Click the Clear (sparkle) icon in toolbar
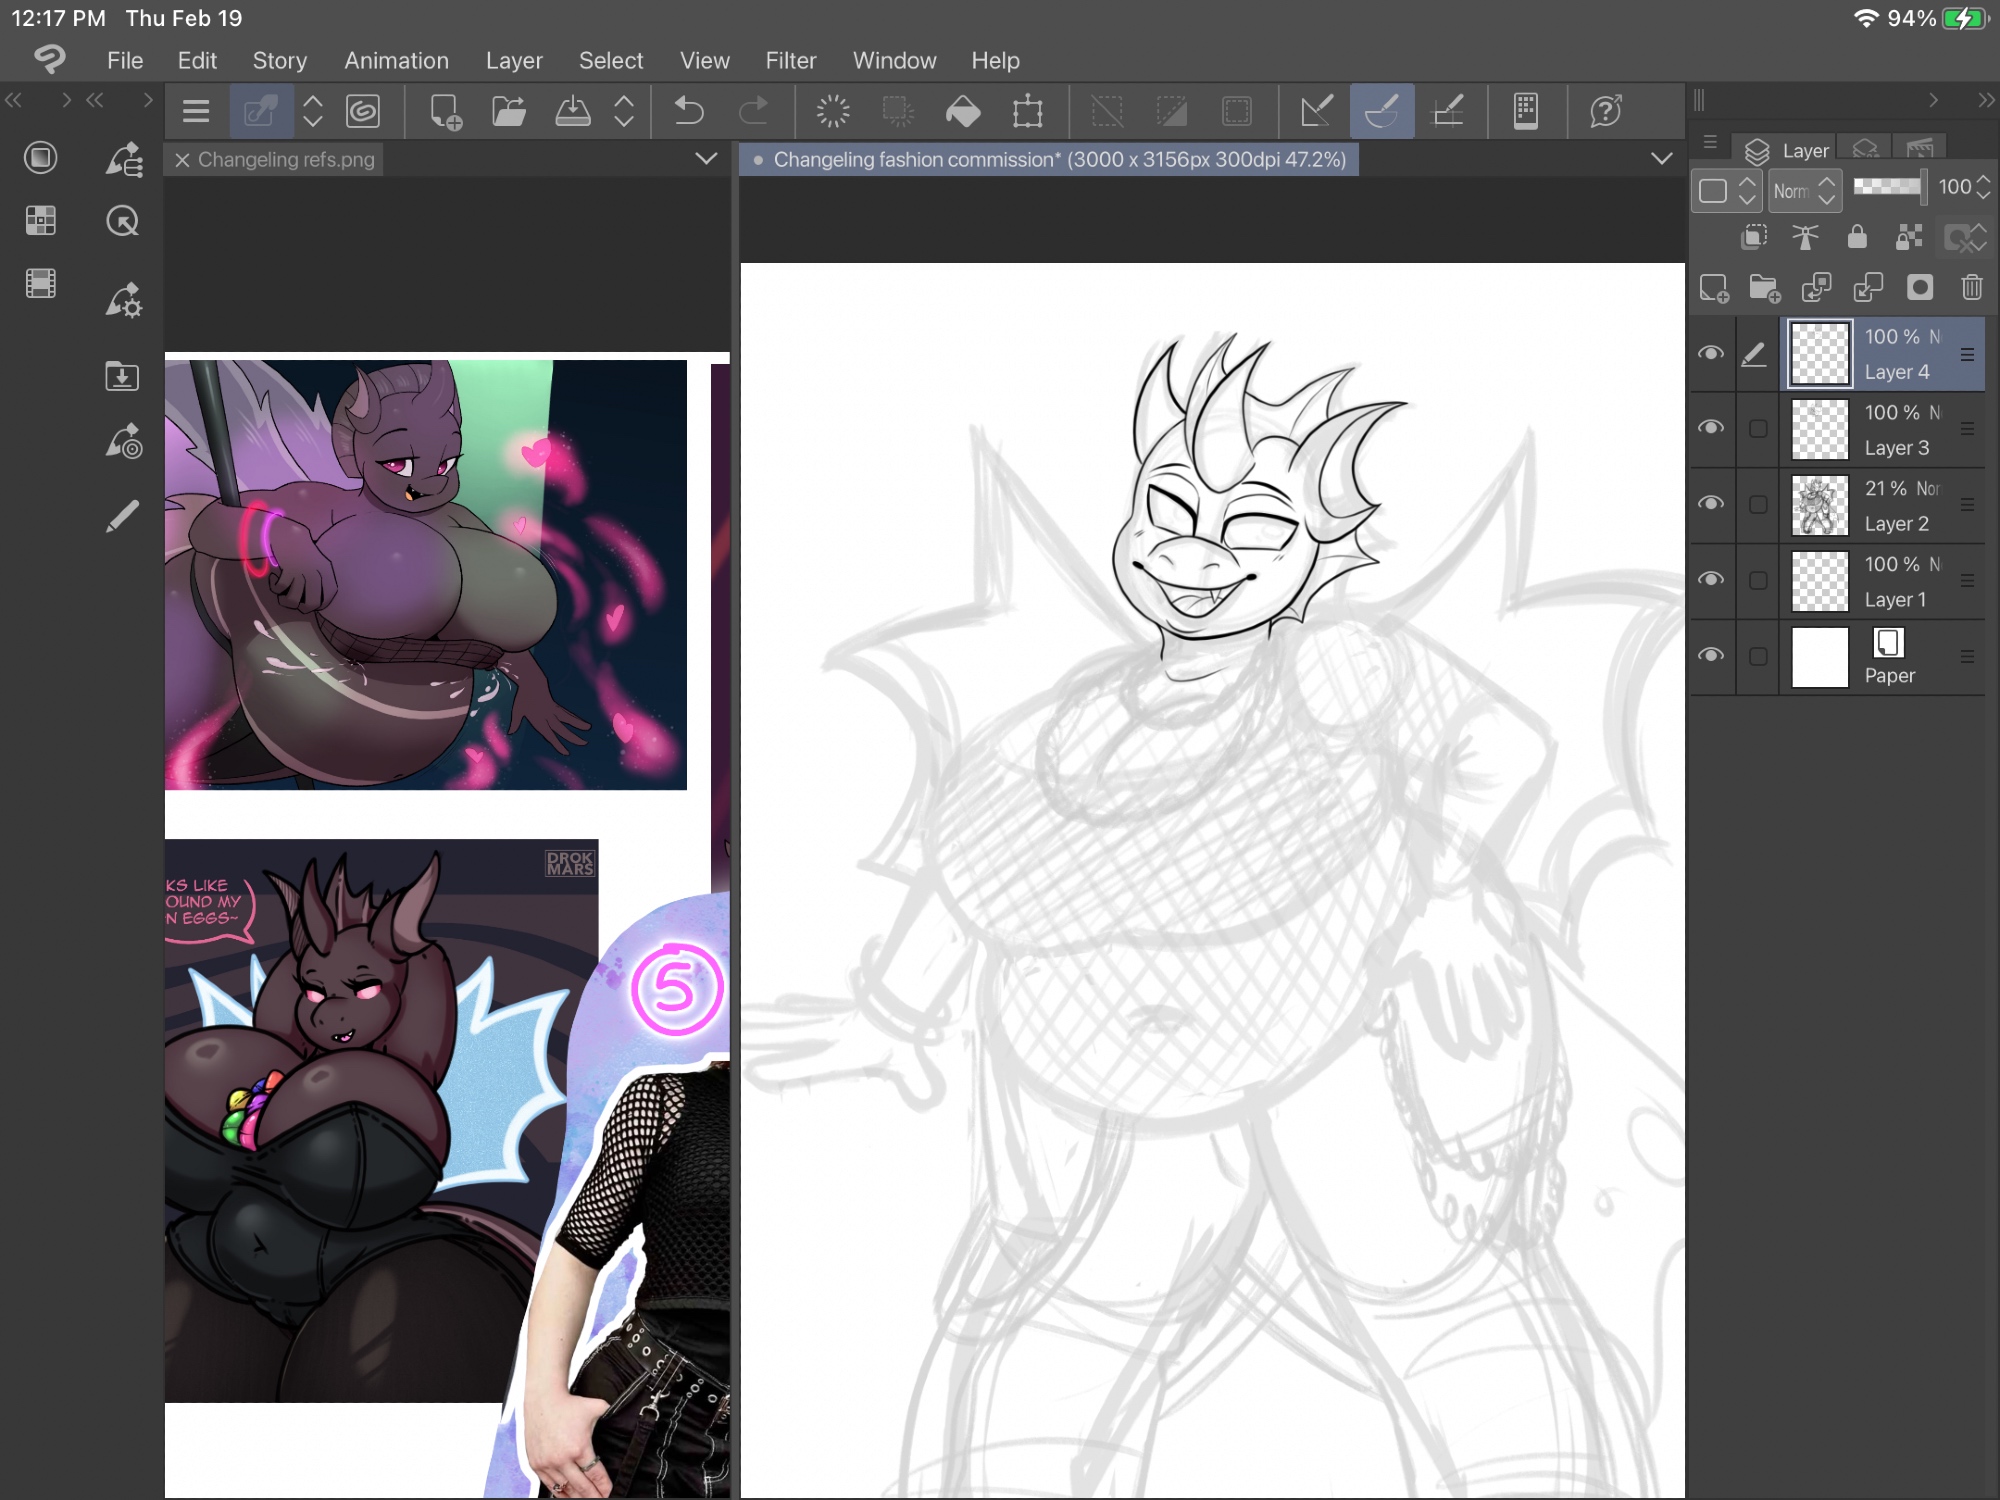Viewport: 2000px width, 1500px height. [x=832, y=110]
